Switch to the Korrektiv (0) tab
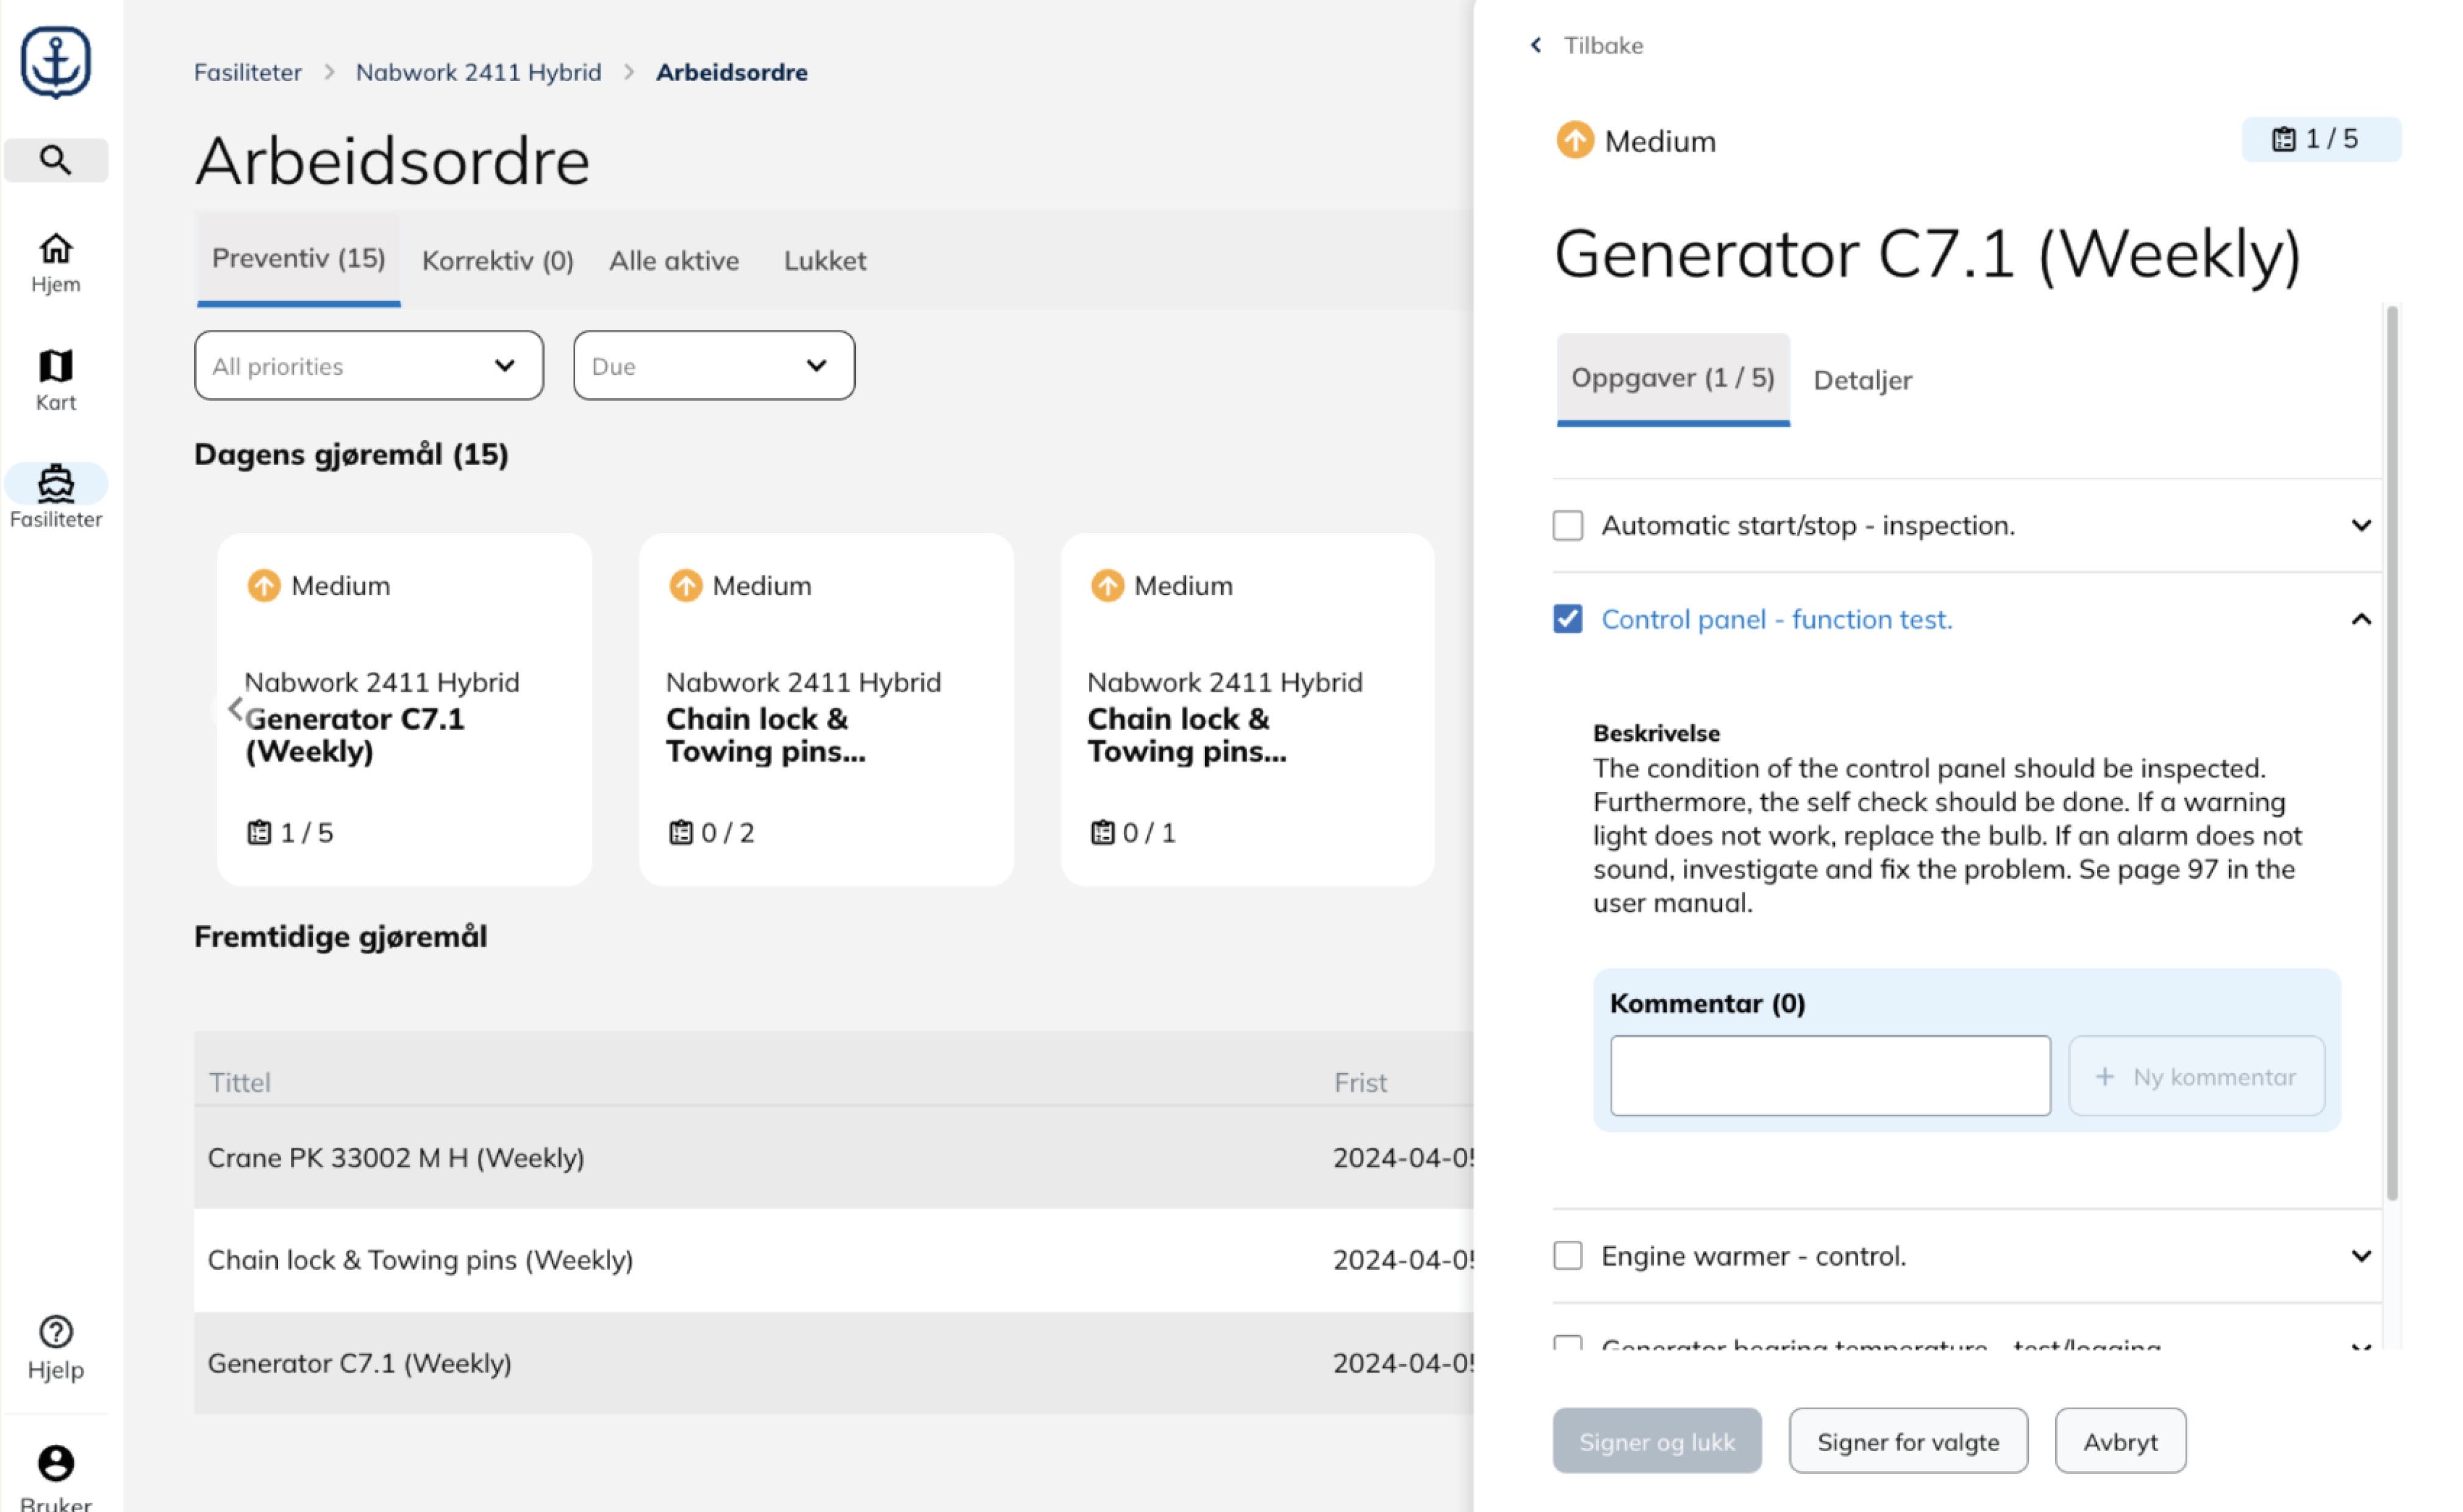 (497, 261)
